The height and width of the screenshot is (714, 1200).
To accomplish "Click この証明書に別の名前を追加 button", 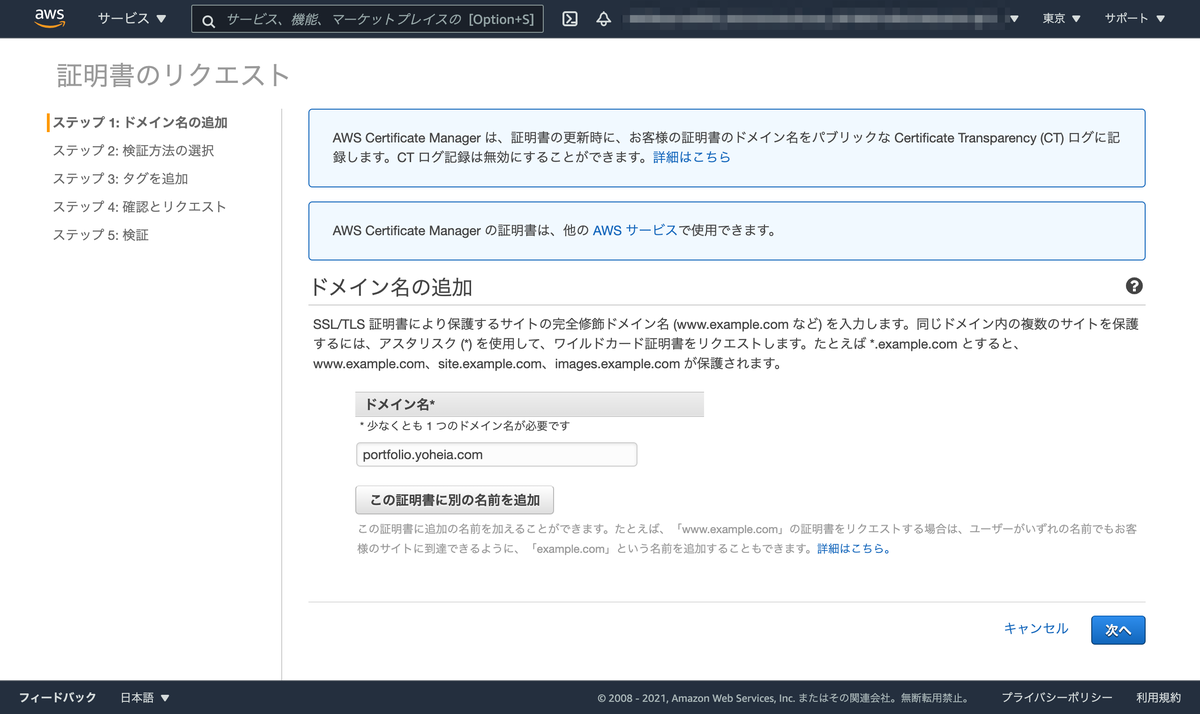I will [455, 500].
